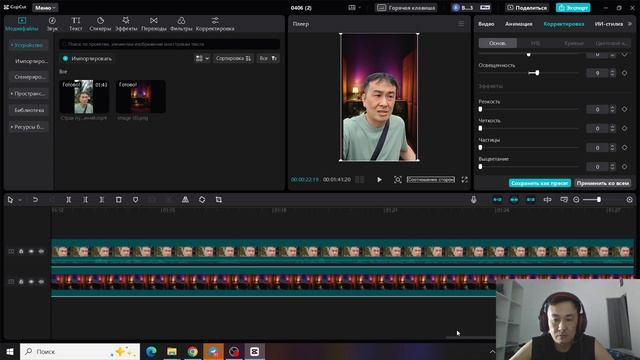Click the Mirror flip icon in timeline toolbar
640x360 pixels.
(185, 200)
